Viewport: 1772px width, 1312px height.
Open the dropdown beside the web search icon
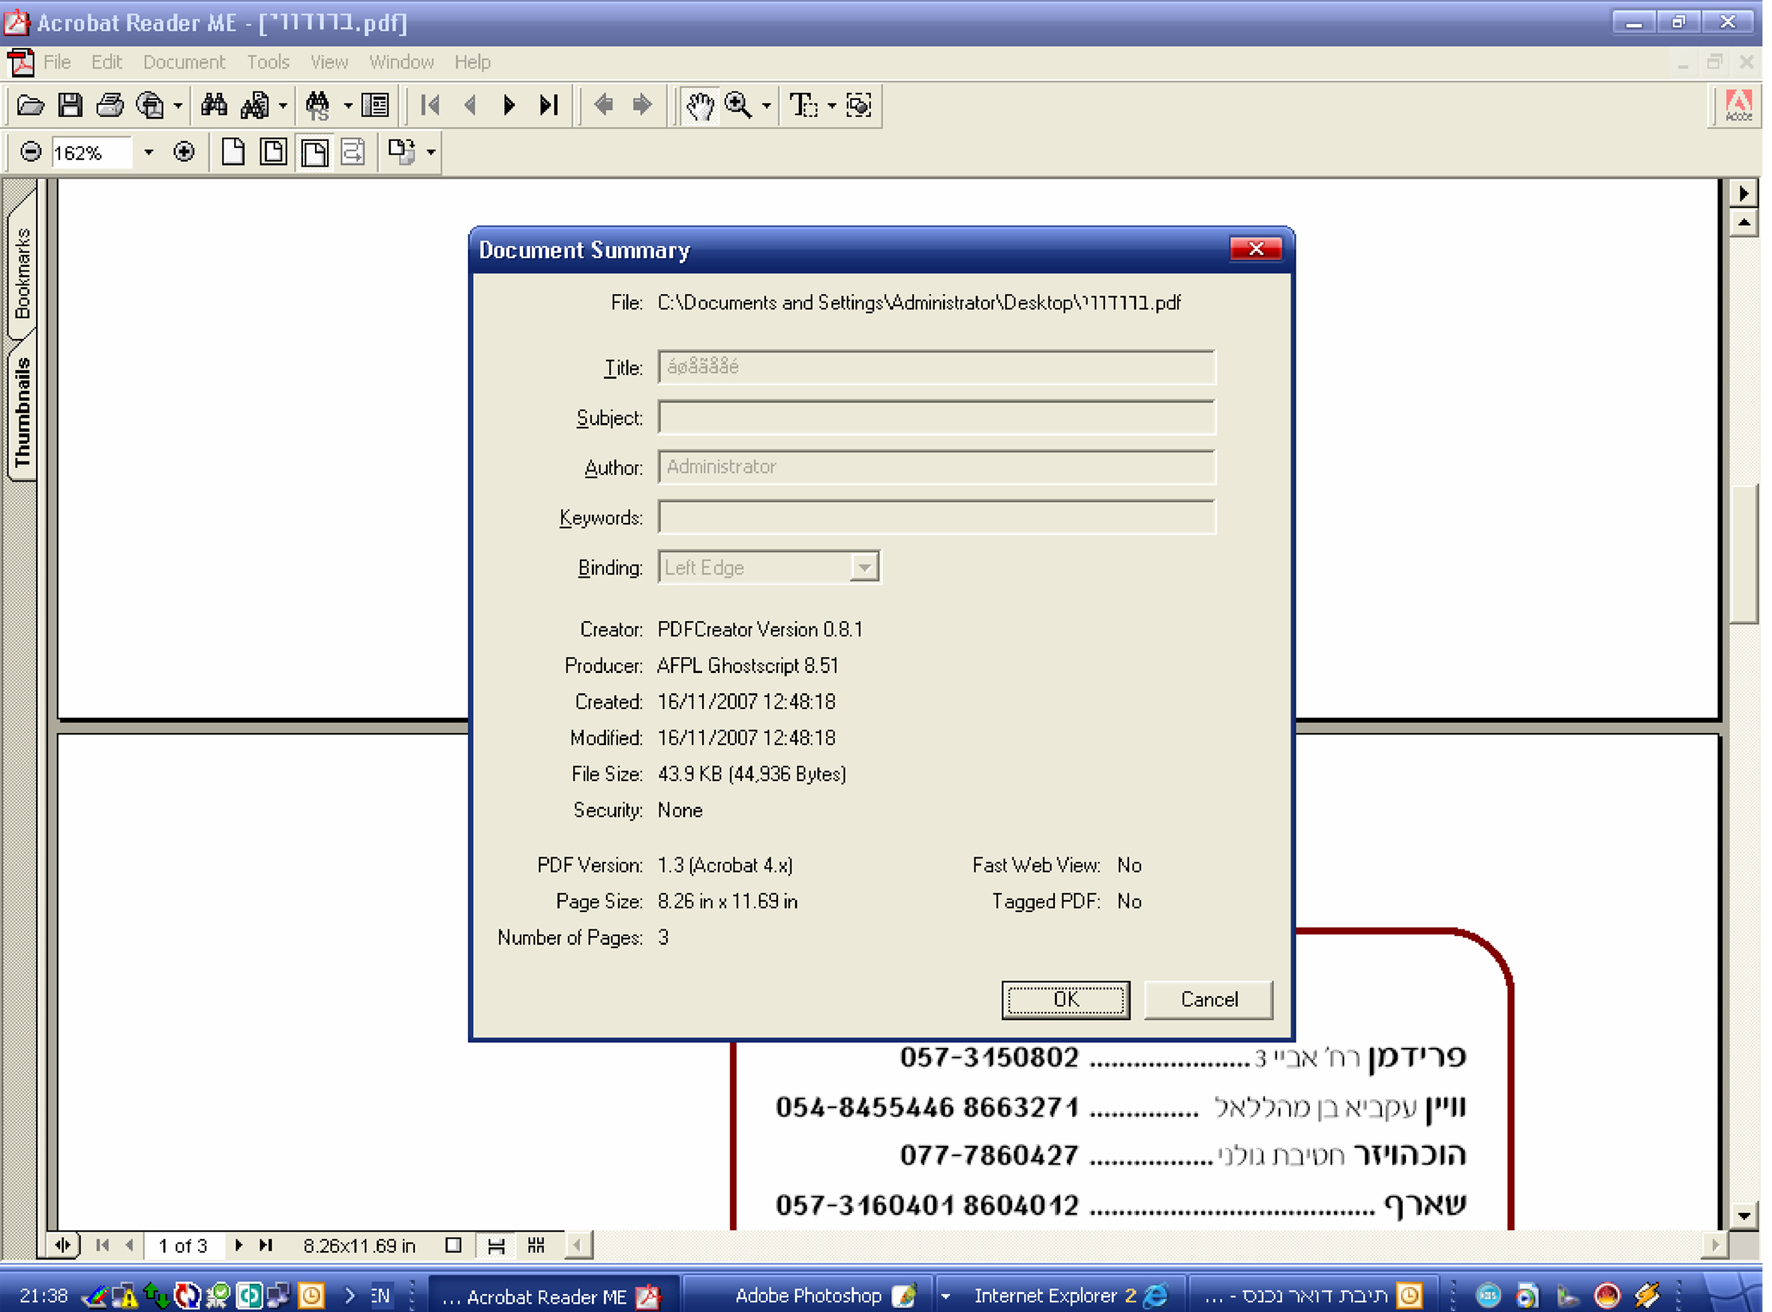178,105
